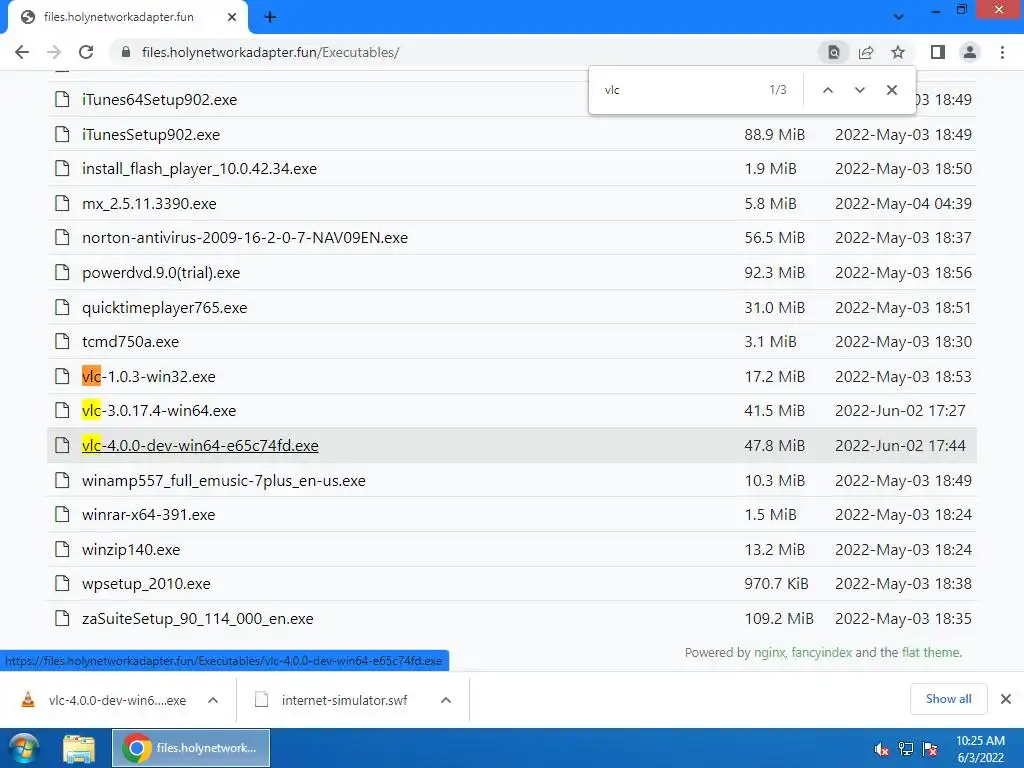The image size is (1024, 768).
Task: Download vlc-3.0.17.4-win64.exe
Action: pyautogui.click(x=159, y=411)
